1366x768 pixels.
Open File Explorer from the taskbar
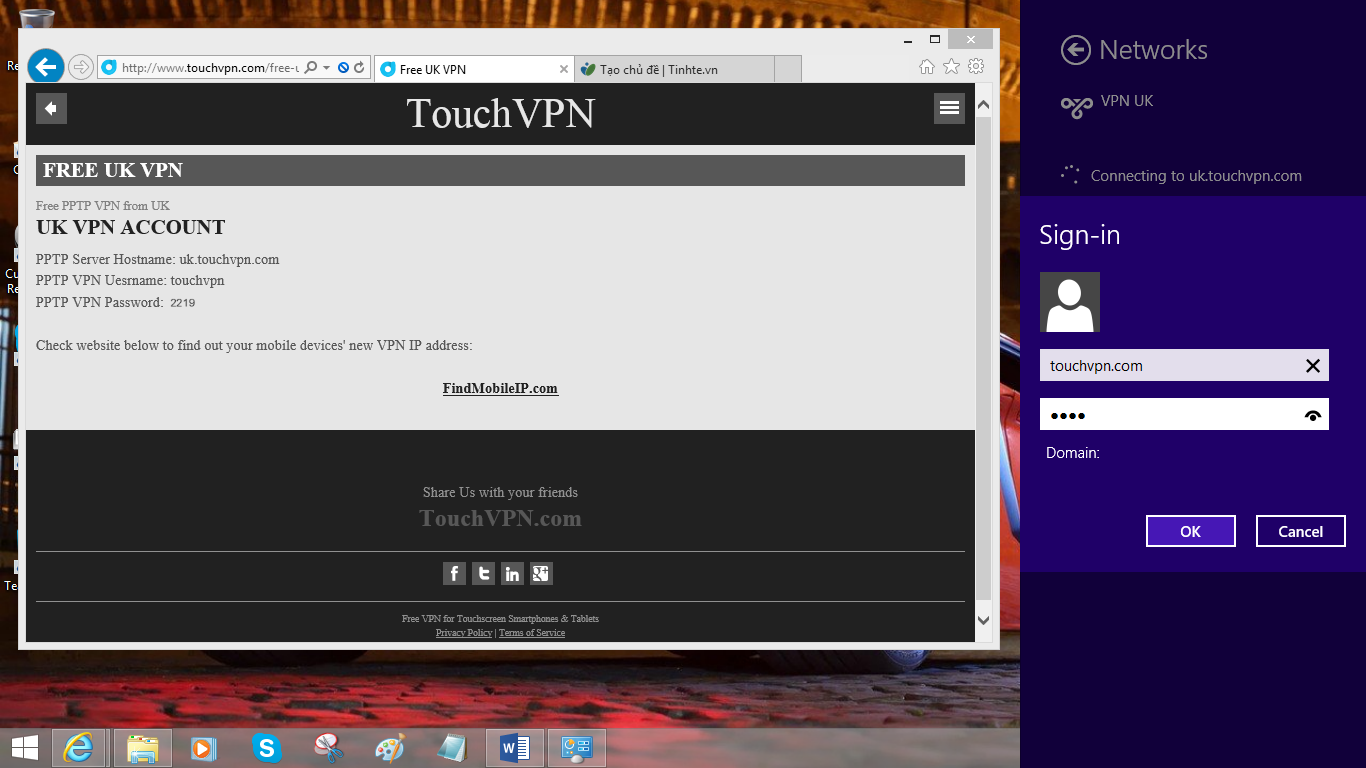143,748
